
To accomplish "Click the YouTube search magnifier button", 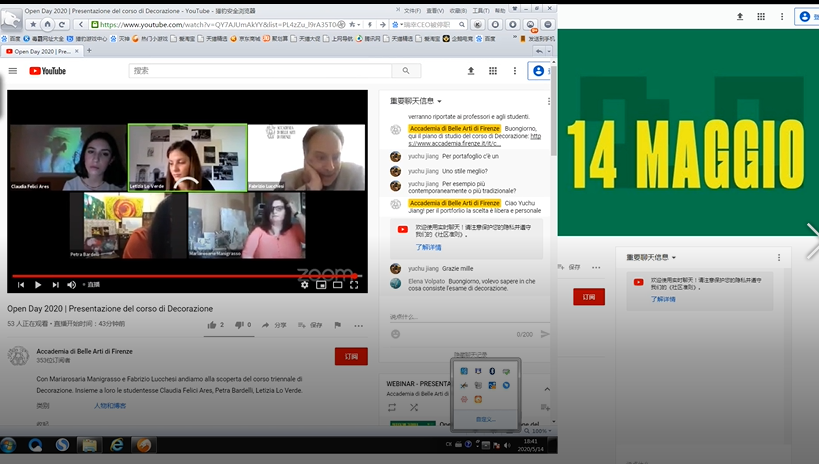I will tap(406, 71).
